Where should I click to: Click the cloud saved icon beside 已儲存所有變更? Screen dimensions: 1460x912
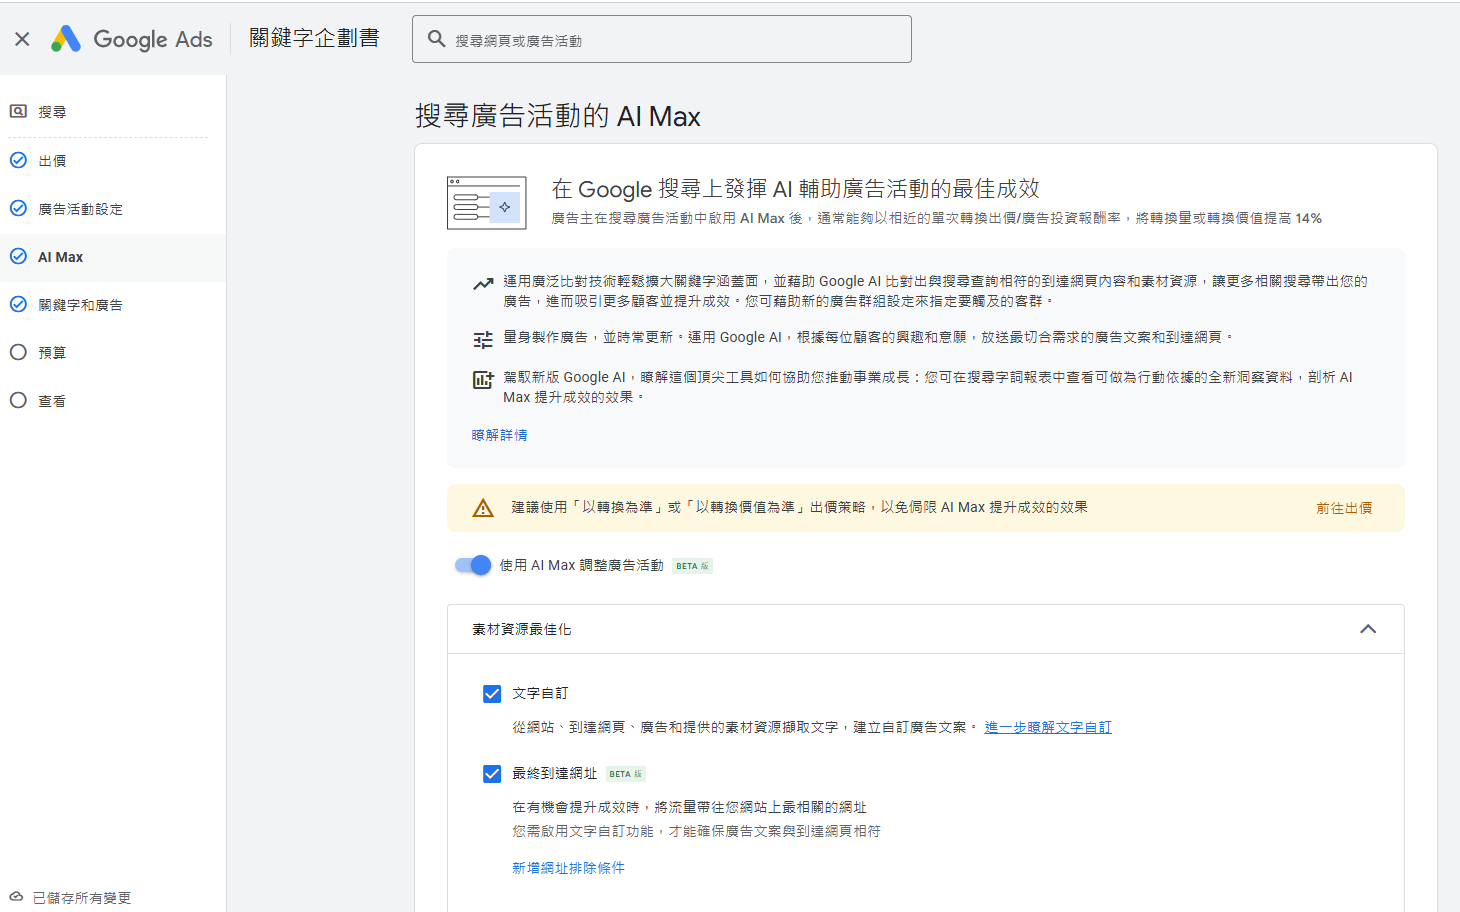16,897
